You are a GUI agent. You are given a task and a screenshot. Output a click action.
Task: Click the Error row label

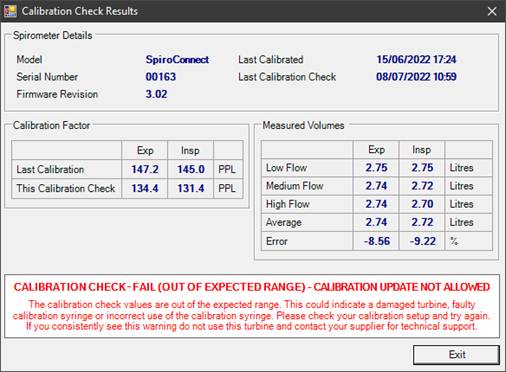[x=277, y=241]
